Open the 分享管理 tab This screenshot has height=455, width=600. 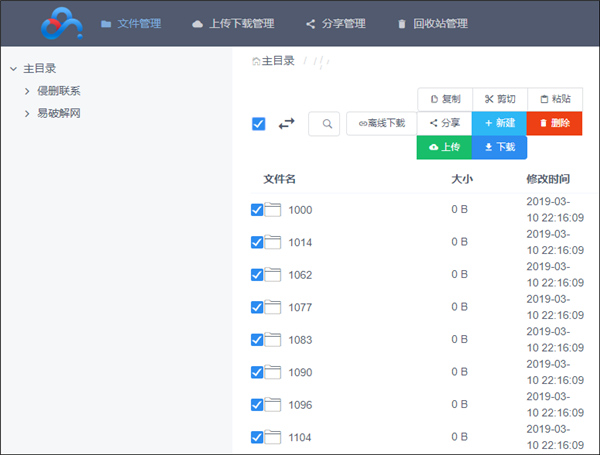coord(335,23)
